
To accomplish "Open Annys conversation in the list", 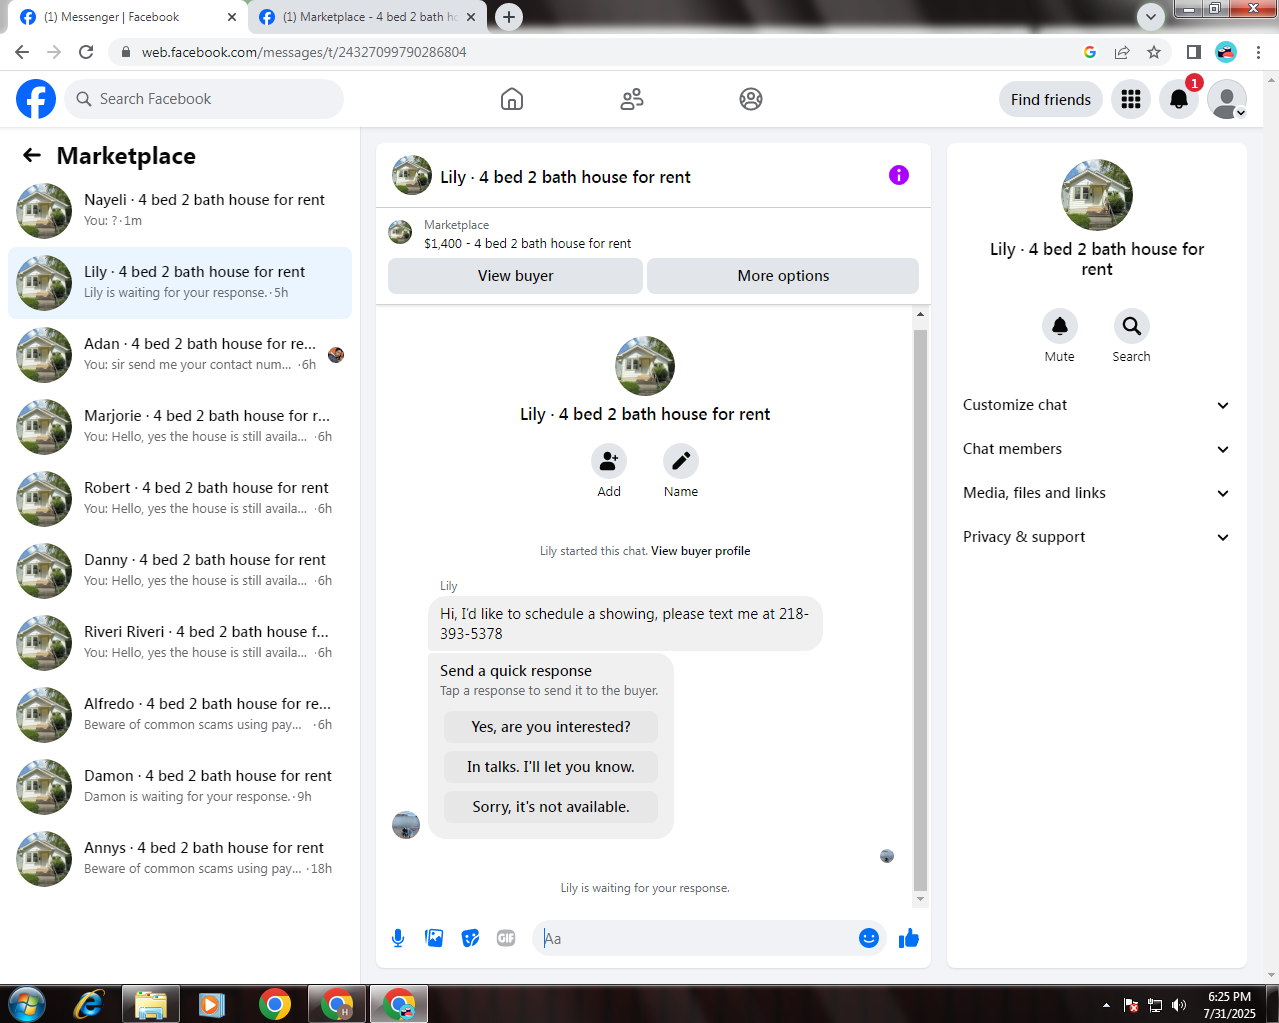I will [x=180, y=859].
